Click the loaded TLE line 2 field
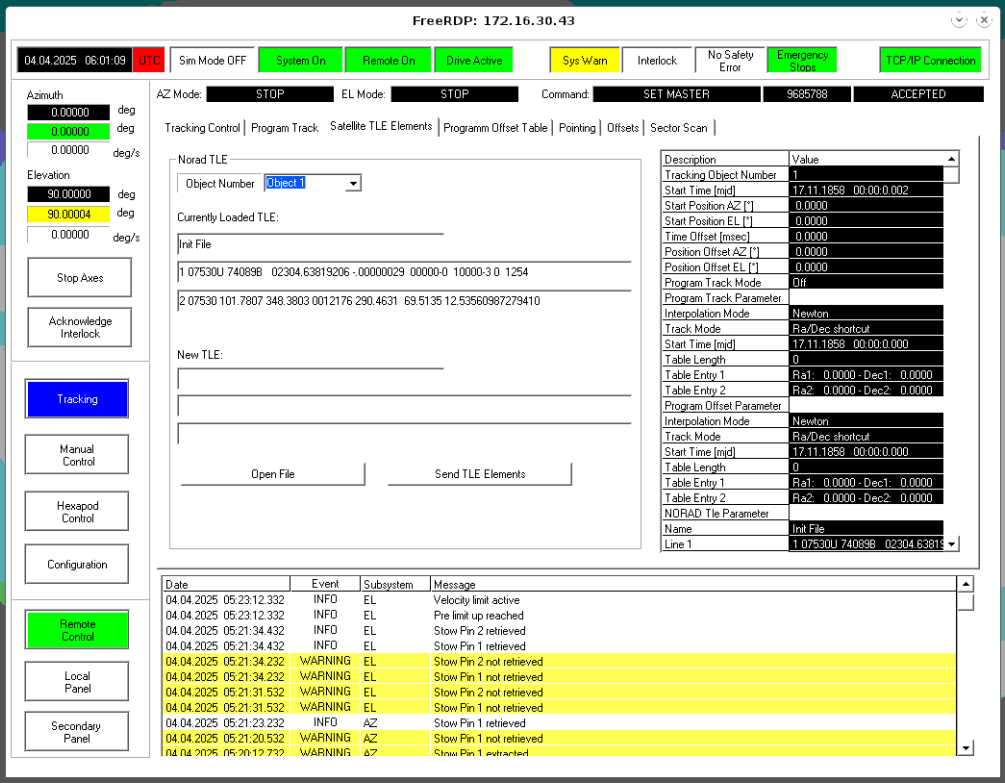 404,301
